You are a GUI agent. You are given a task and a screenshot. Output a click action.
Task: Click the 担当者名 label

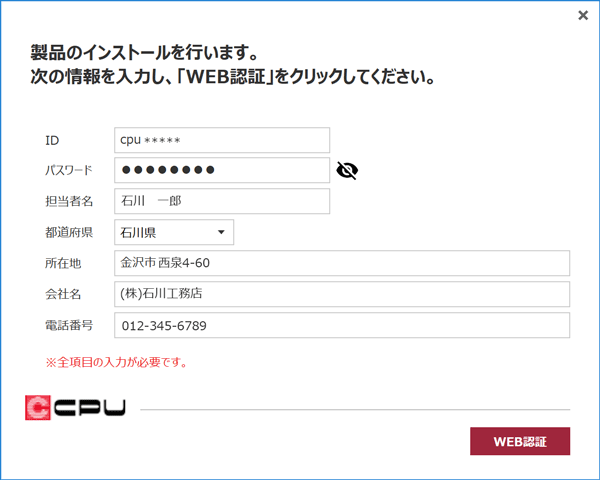click(x=69, y=201)
